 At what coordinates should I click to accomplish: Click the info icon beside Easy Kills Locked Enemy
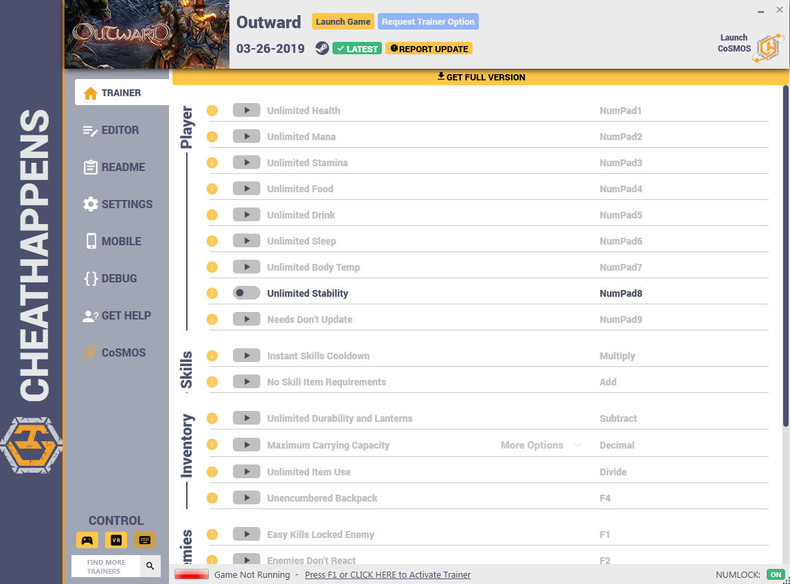click(212, 534)
